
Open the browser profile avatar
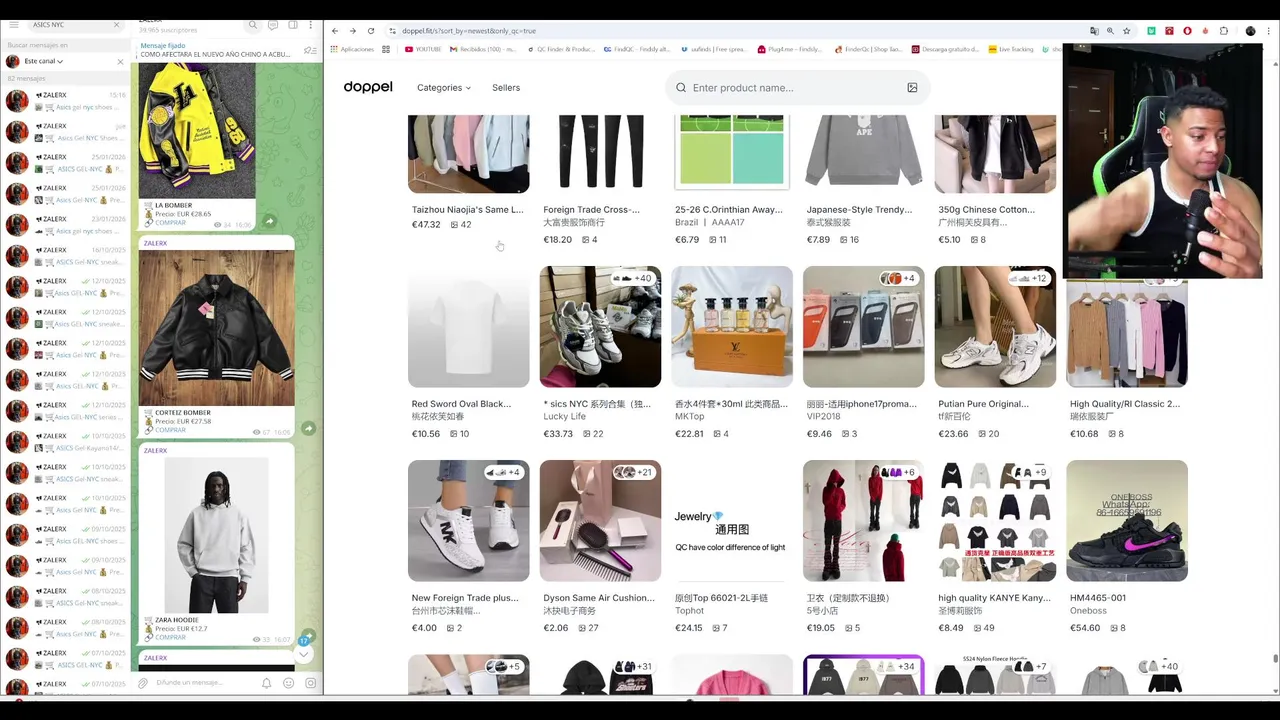point(1250,31)
